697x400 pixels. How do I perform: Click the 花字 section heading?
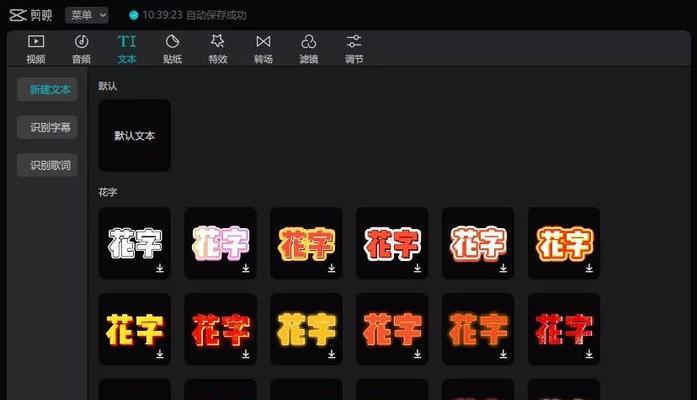click(108, 192)
